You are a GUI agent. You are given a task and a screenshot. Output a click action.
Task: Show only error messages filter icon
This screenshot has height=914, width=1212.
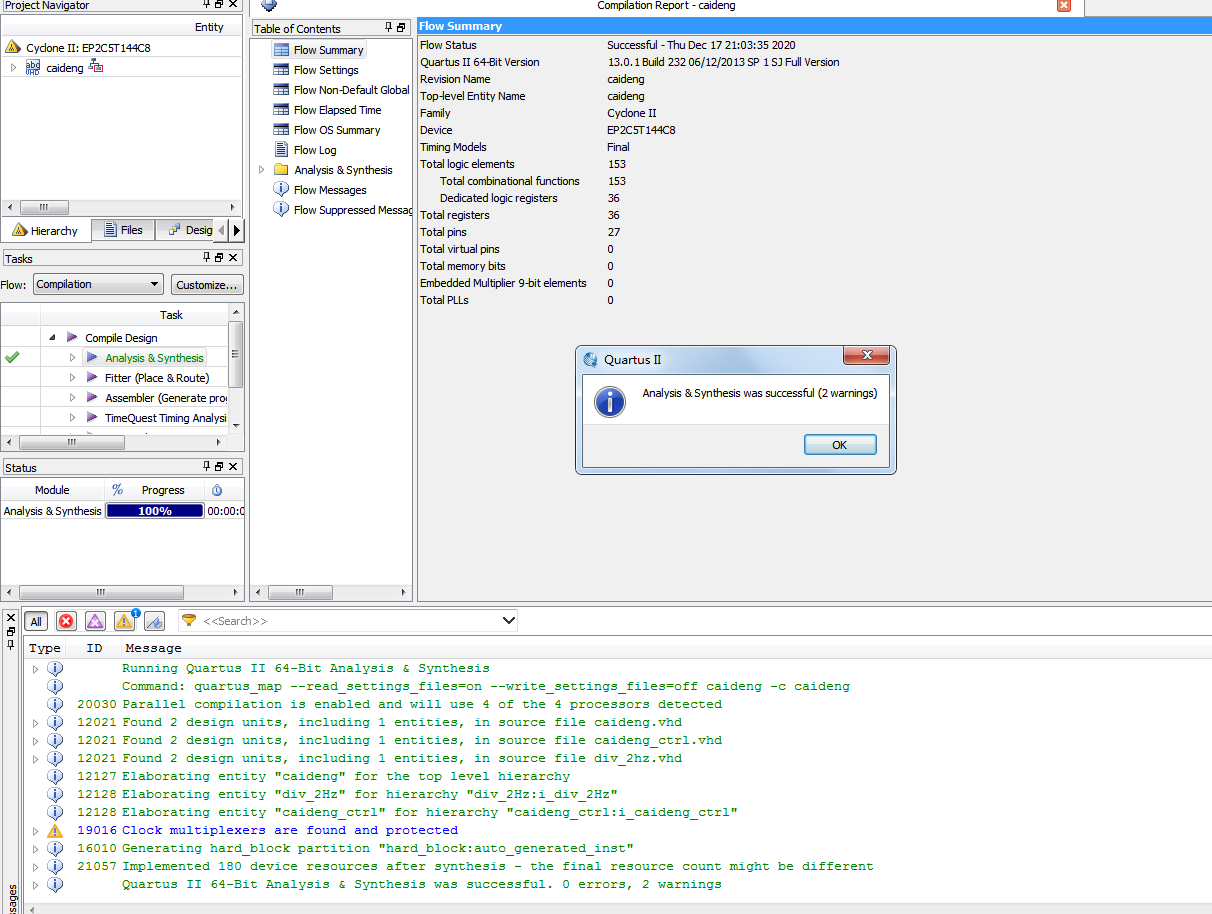[66, 621]
